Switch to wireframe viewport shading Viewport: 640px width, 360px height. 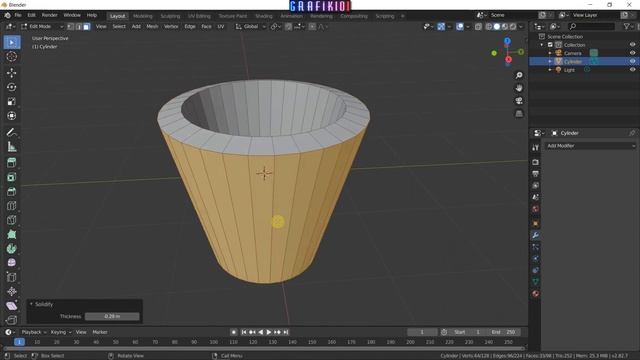[x=489, y=27]
